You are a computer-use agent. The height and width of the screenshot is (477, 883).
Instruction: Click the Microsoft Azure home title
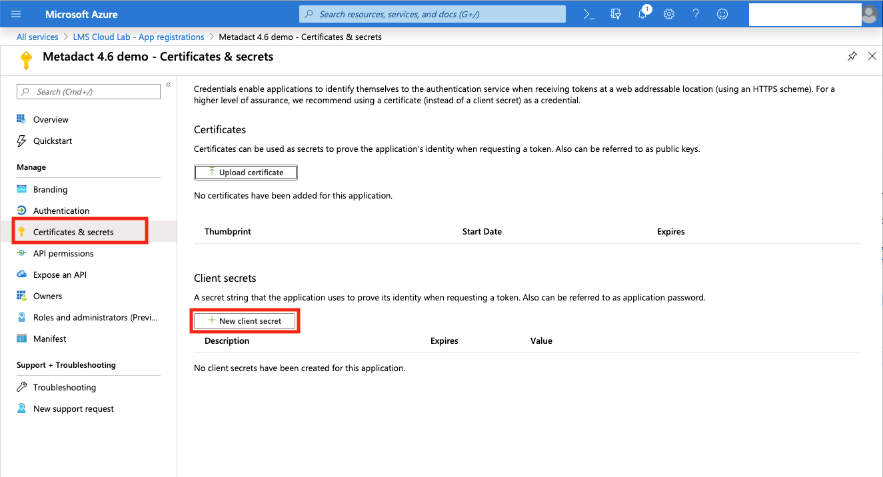82,14
